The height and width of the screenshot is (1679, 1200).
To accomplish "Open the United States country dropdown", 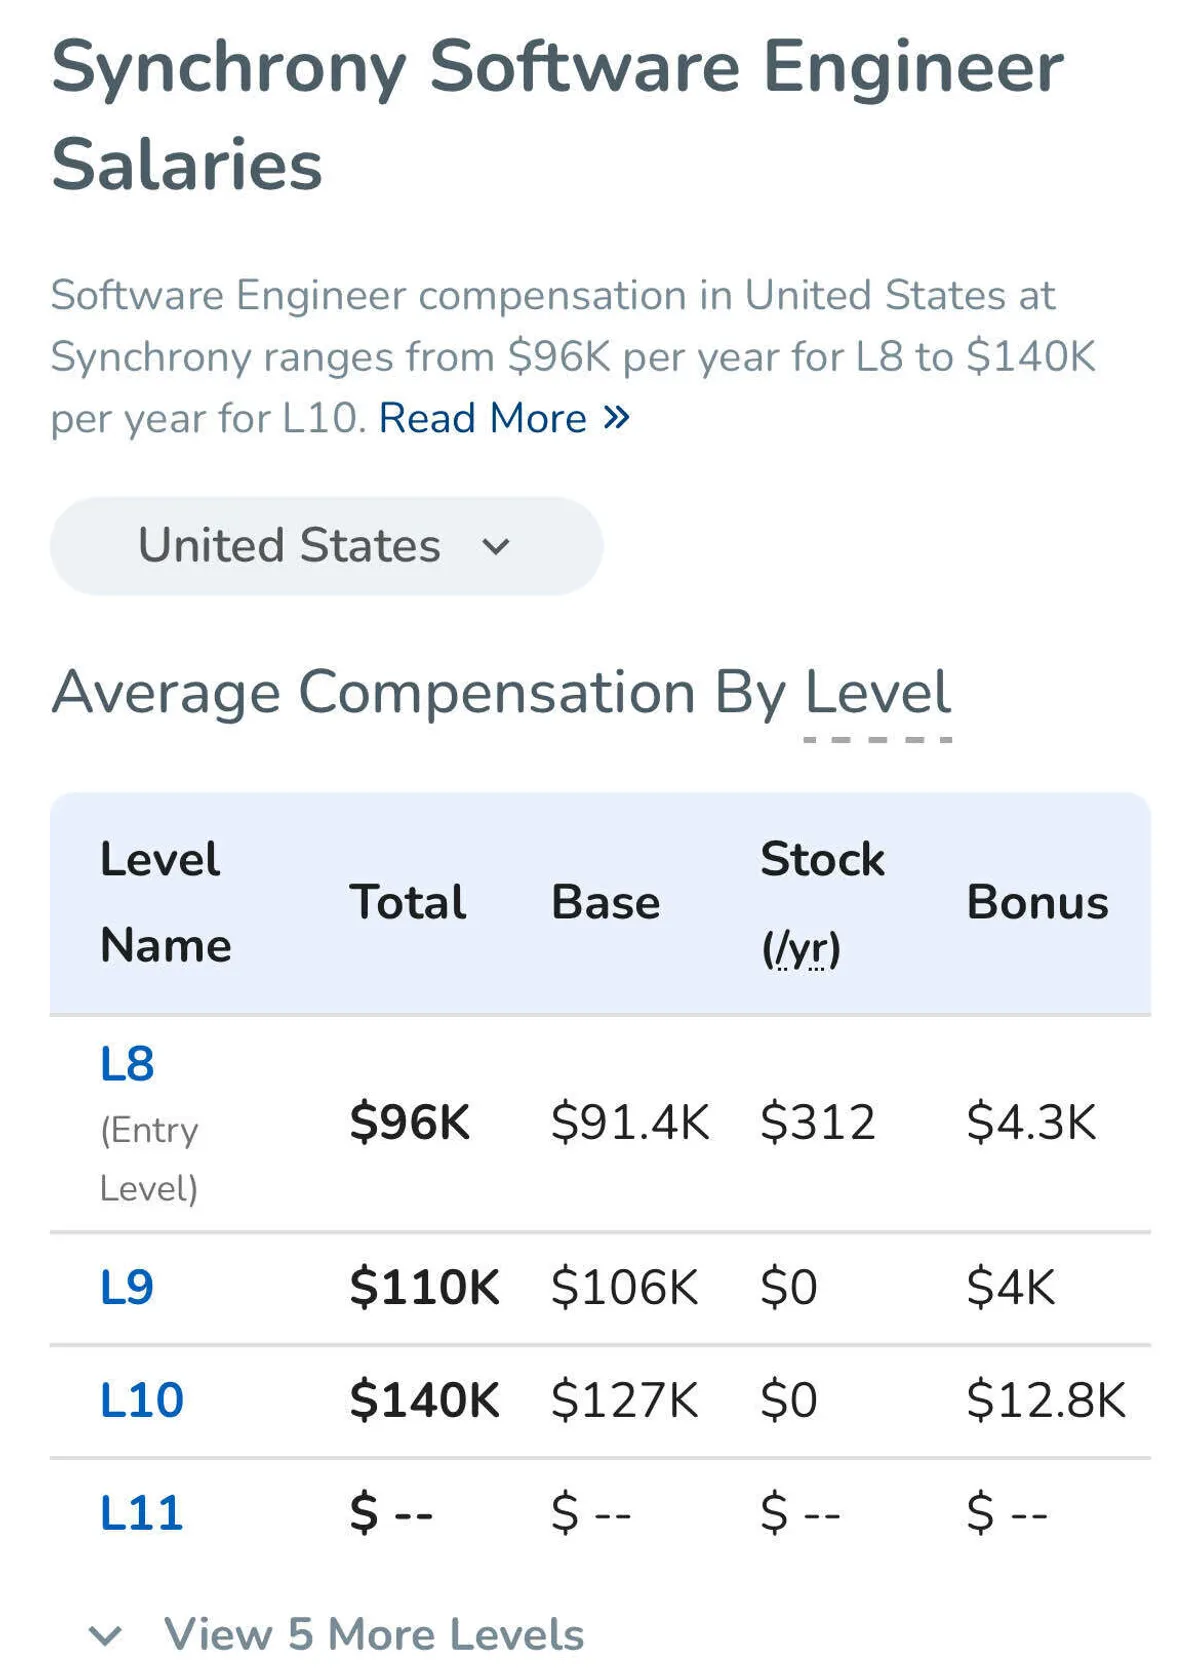I will pos(326,546).
